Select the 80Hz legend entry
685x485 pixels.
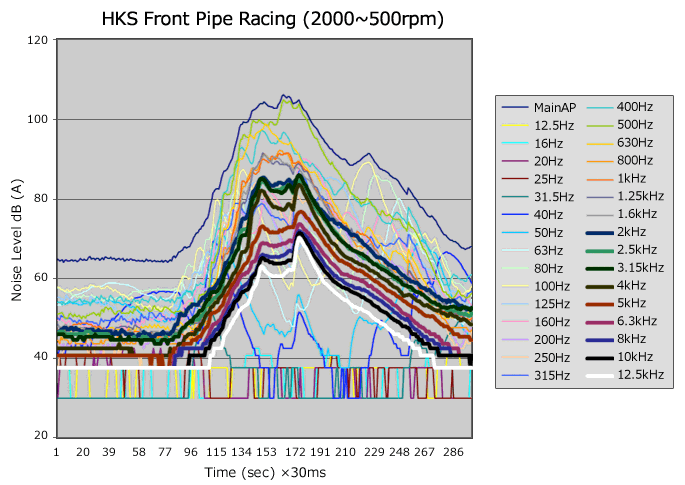532,268
